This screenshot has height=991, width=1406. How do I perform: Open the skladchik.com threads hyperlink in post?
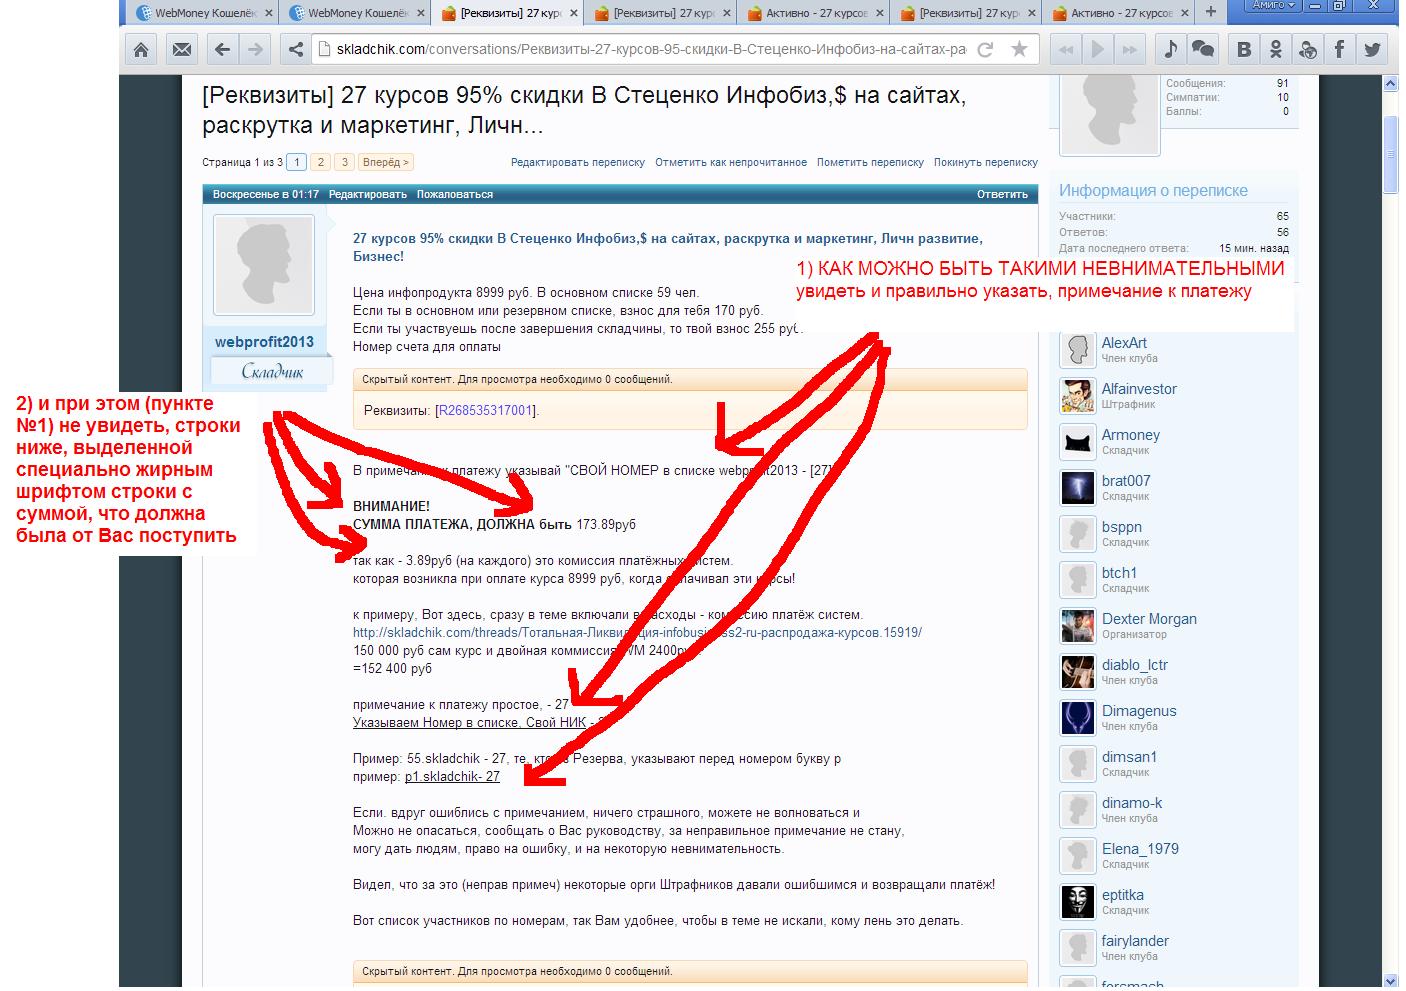point(637,633)
